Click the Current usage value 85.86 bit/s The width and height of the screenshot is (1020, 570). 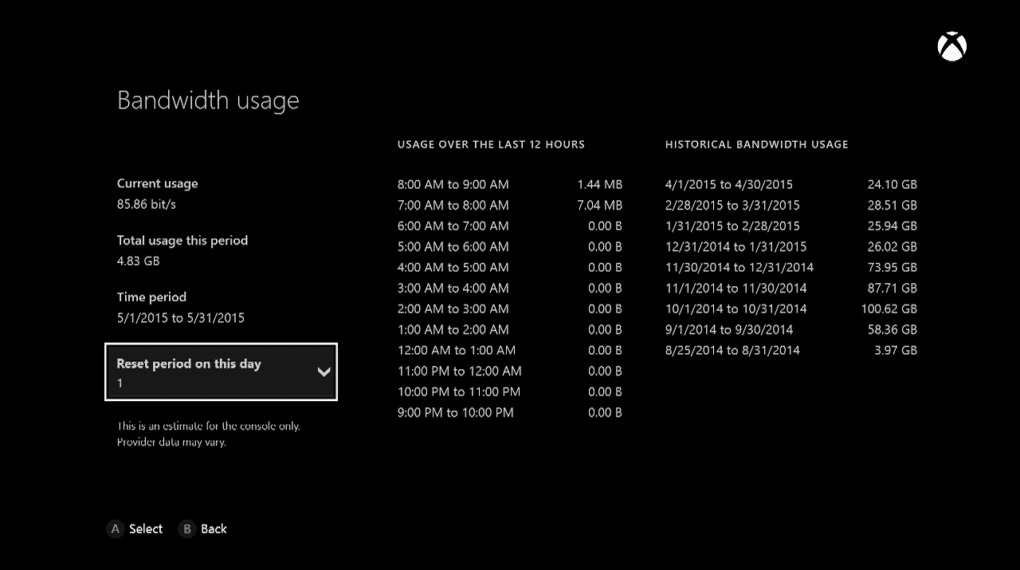pyautogui.click(x=146, y=204)
